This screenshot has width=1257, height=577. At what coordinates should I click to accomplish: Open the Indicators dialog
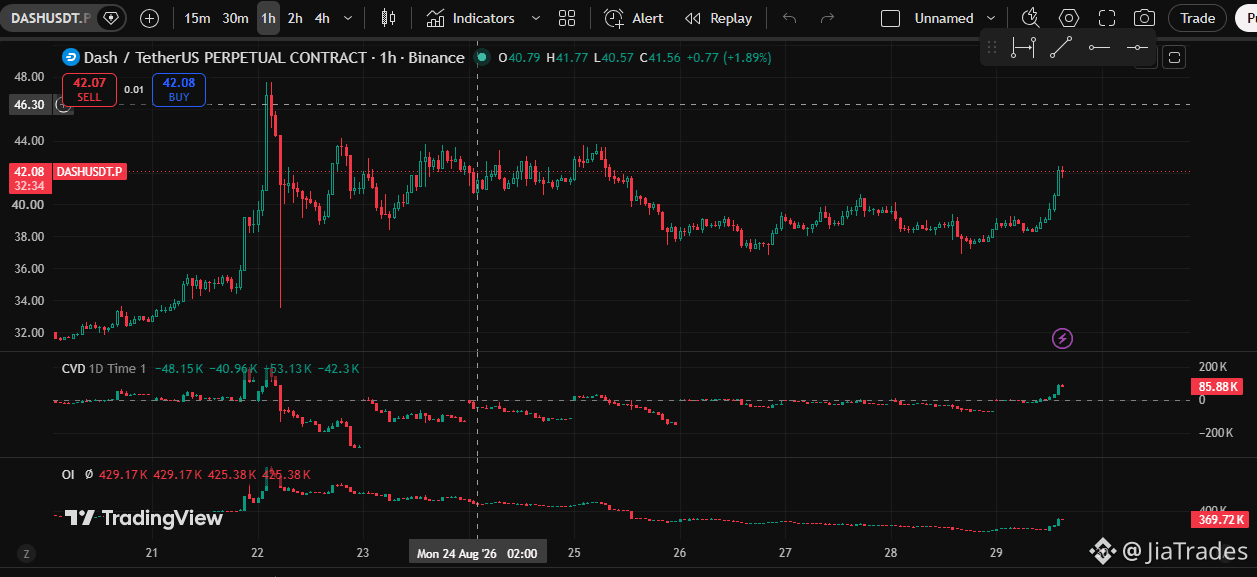[x=470, y=18]
